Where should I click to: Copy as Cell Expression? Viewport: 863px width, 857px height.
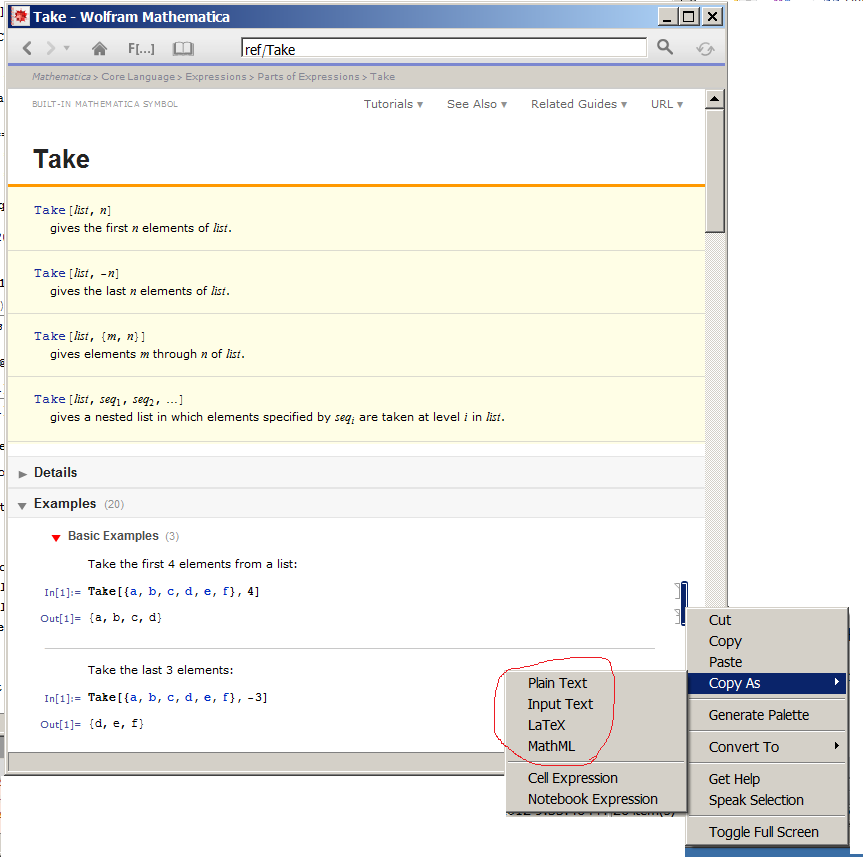[x=596, y=778]
